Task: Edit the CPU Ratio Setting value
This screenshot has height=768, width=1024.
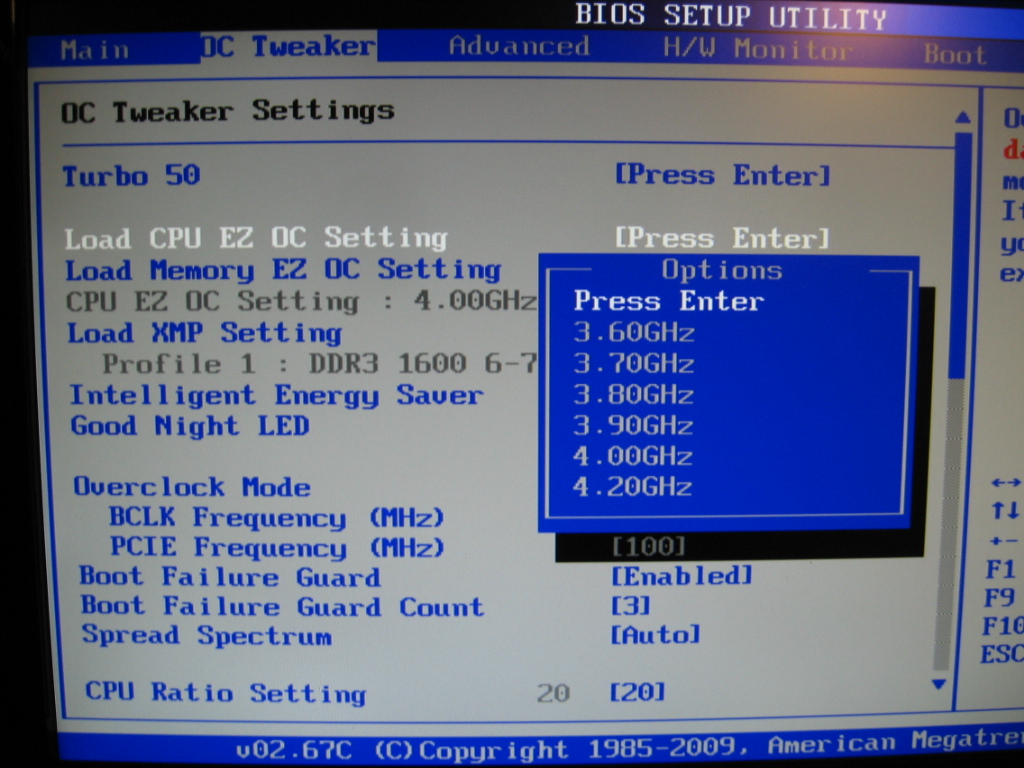Action: [637, 692]
